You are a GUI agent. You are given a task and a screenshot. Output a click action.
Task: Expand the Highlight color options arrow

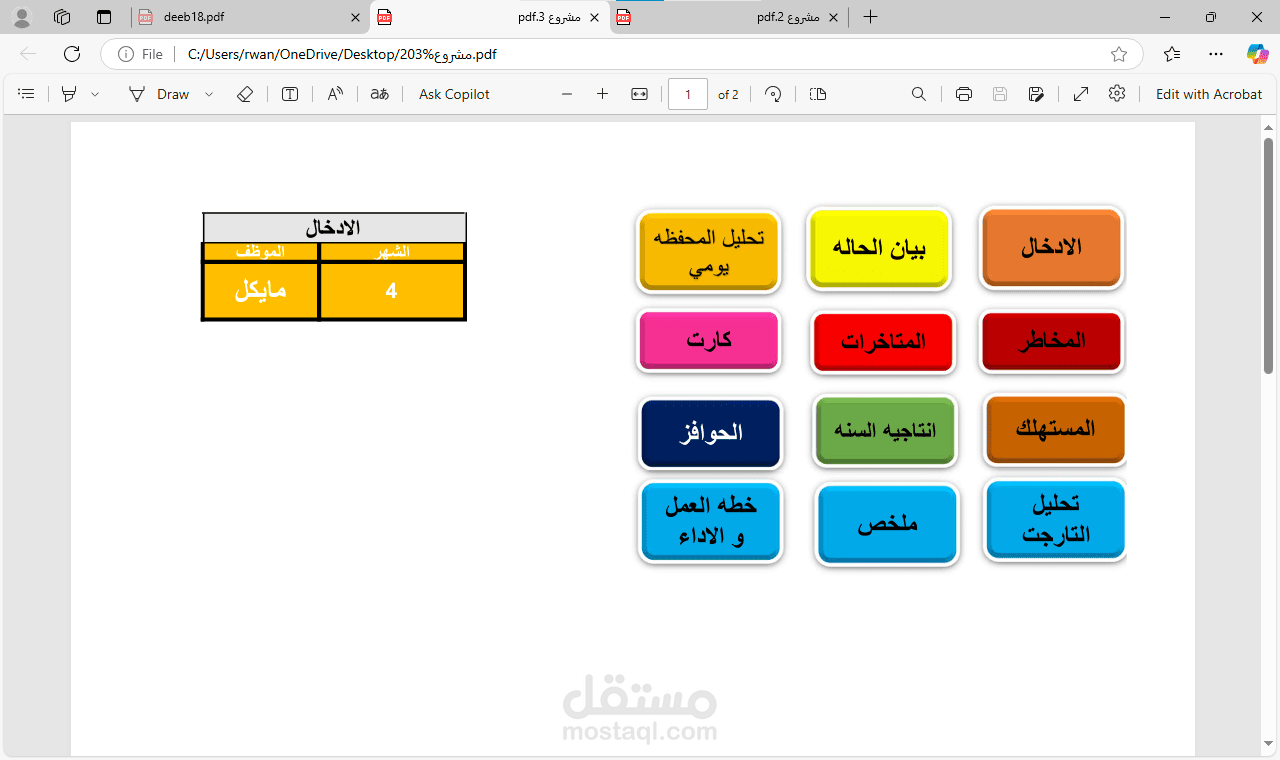95,94
